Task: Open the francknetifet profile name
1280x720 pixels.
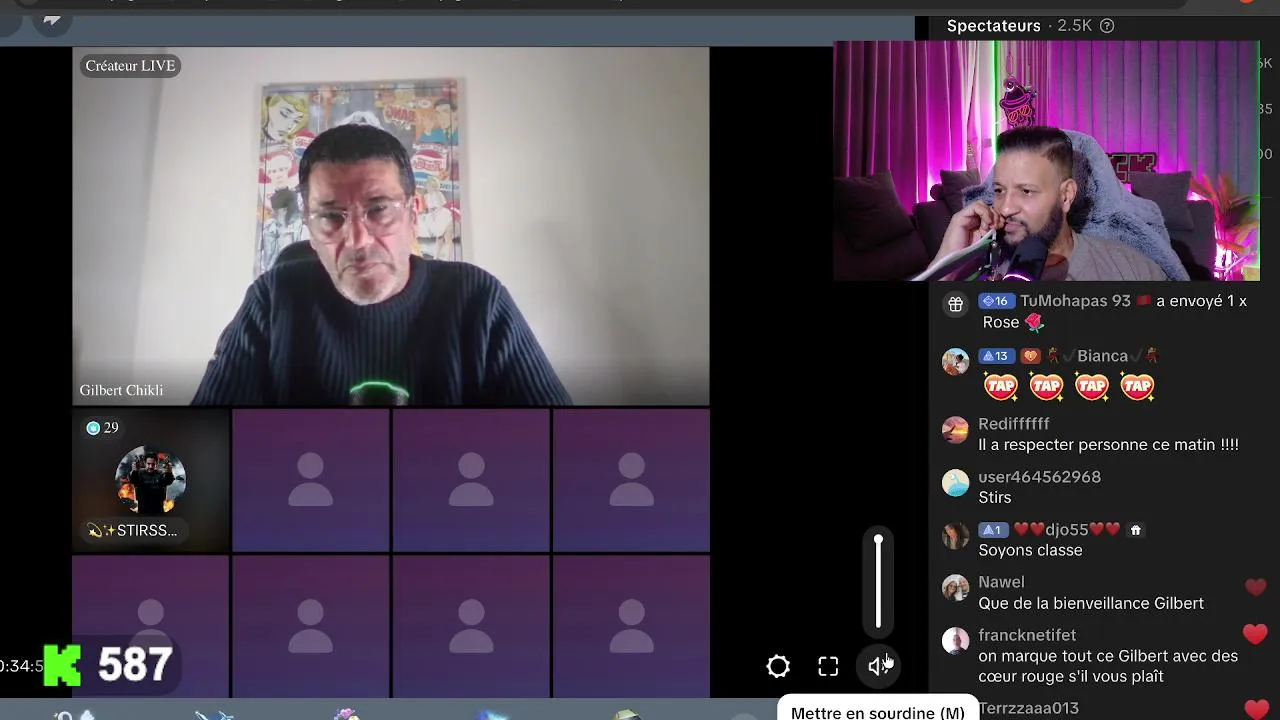Action: click(x=1027, y=635)
